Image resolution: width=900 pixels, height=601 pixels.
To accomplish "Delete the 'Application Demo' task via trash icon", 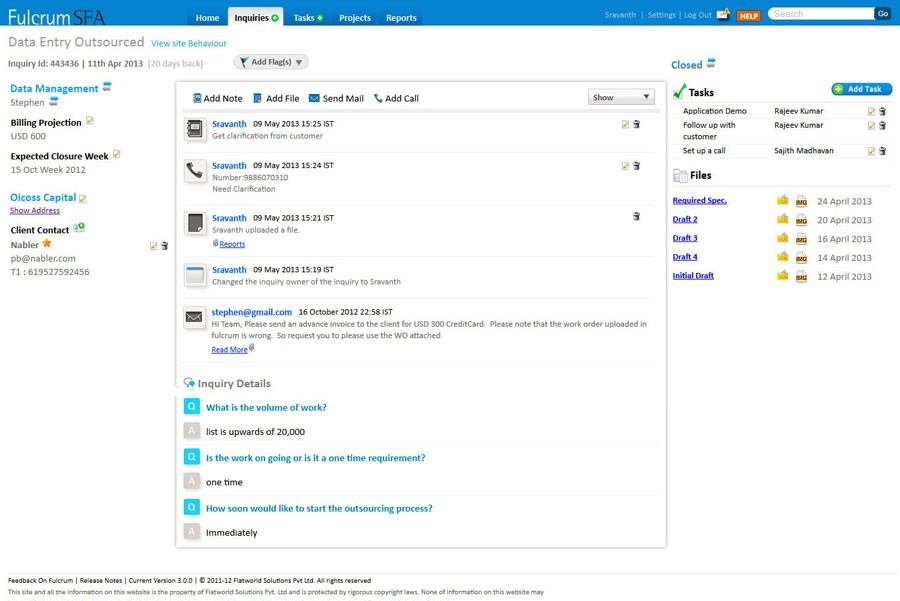I will (x=882, y=112).
